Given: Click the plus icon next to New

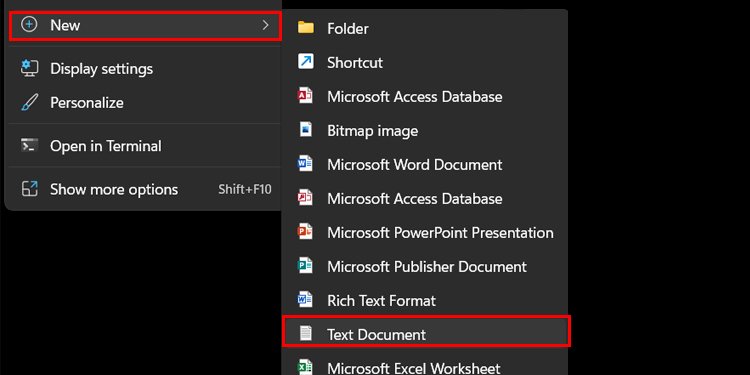Looking at the screenshot, I should pos(30,24).
